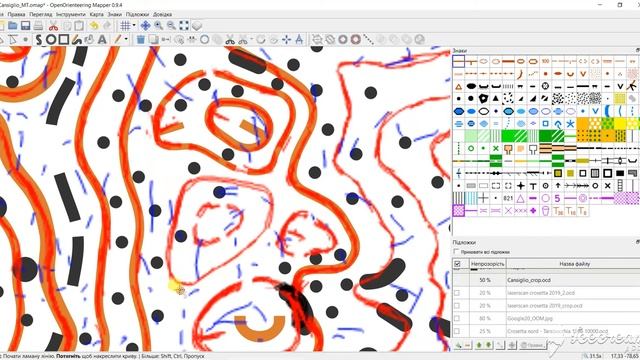The image size is (640, 360).
Task: Toggle 'hide all templates' checkbox
Action: [456, 251]
